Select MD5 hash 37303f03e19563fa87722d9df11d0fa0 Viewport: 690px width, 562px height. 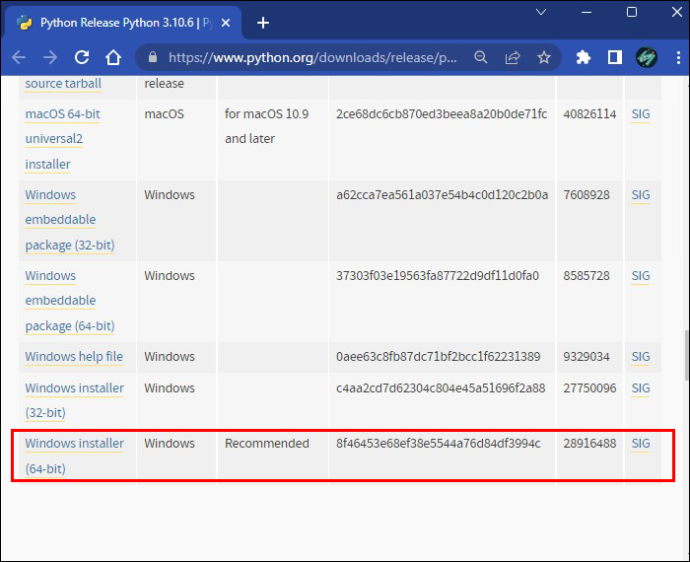click(x=437, y=275)
